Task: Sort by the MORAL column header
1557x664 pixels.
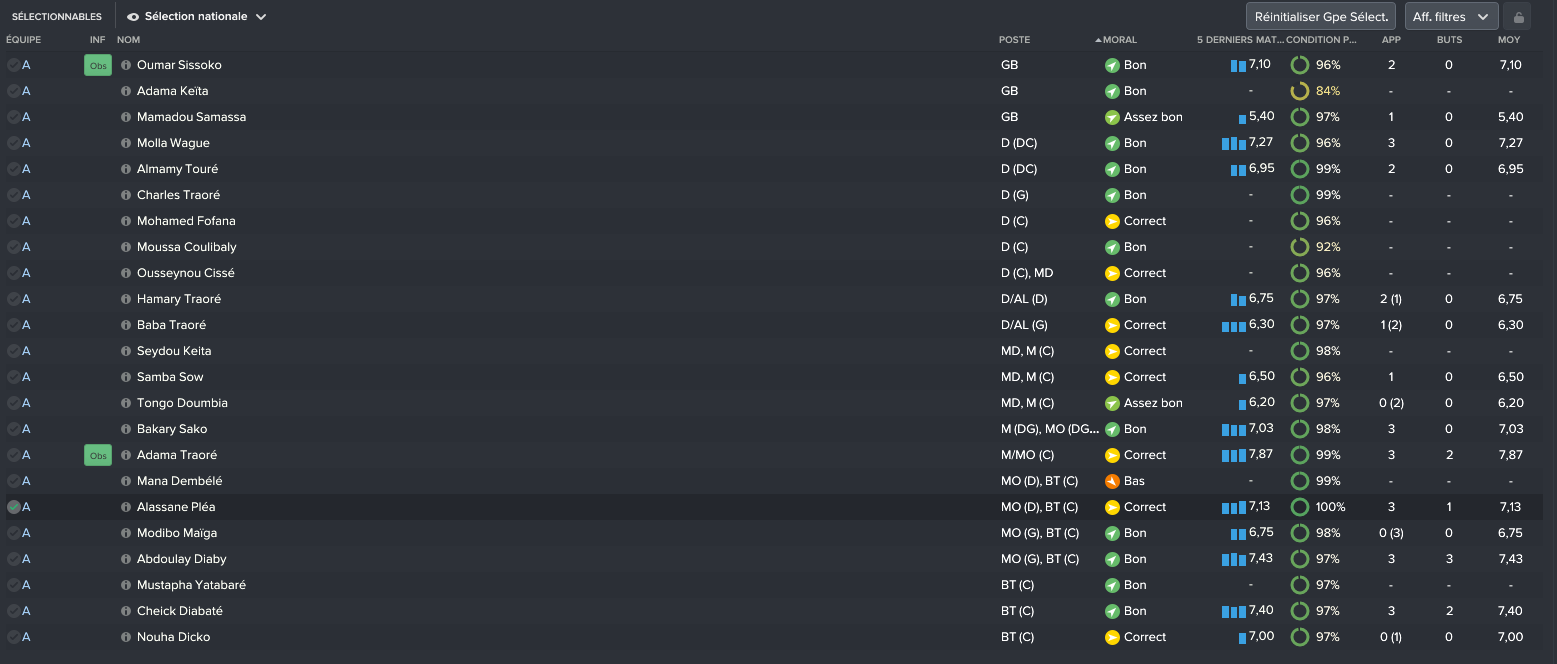Action: (1119, 40)
